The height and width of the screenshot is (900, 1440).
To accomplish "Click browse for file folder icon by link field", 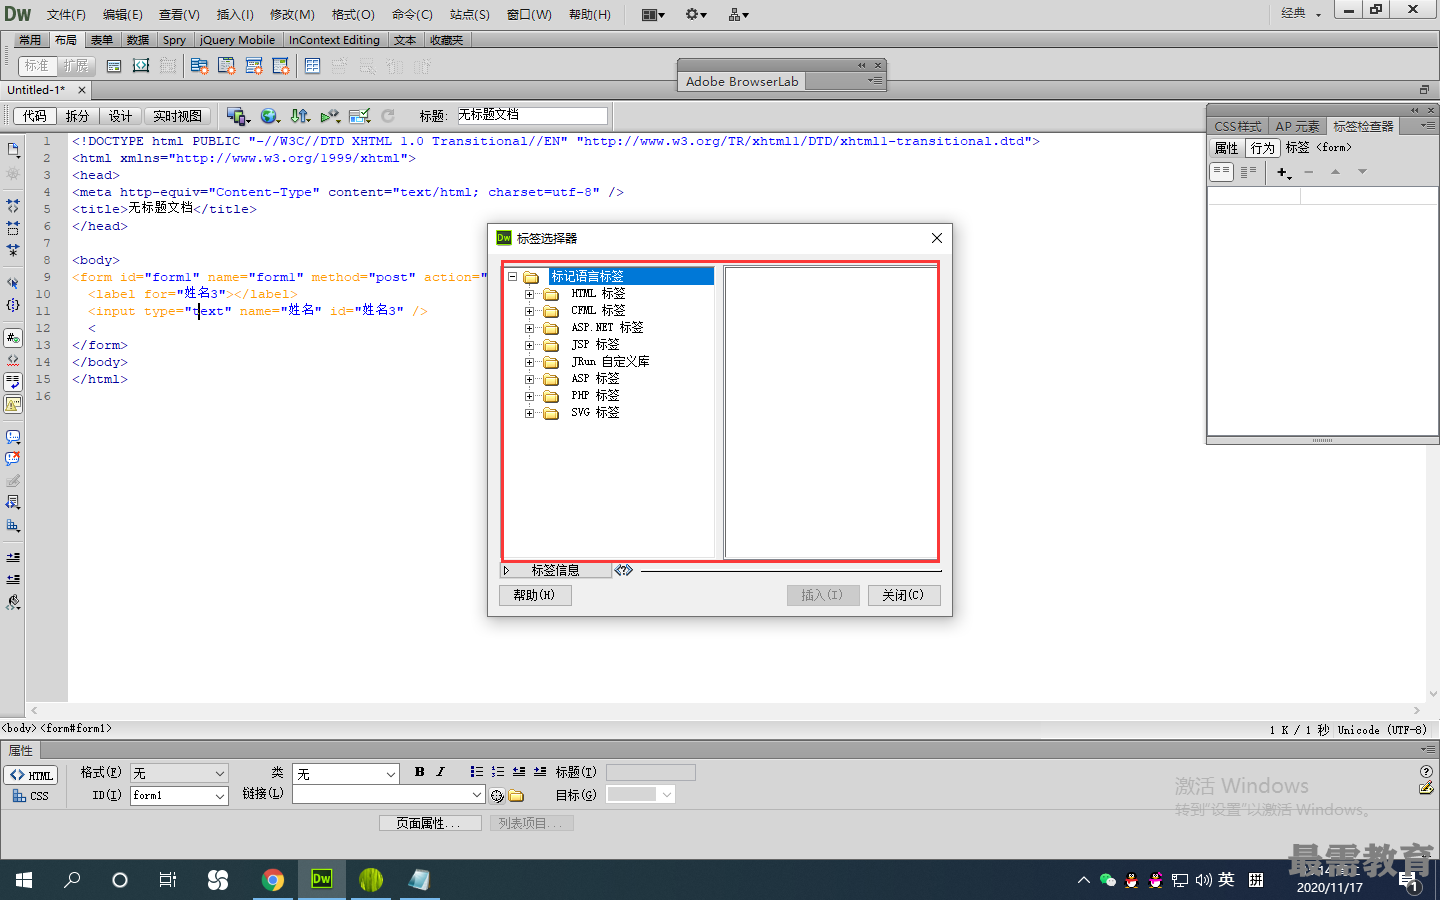I will (x=516, y=796).
